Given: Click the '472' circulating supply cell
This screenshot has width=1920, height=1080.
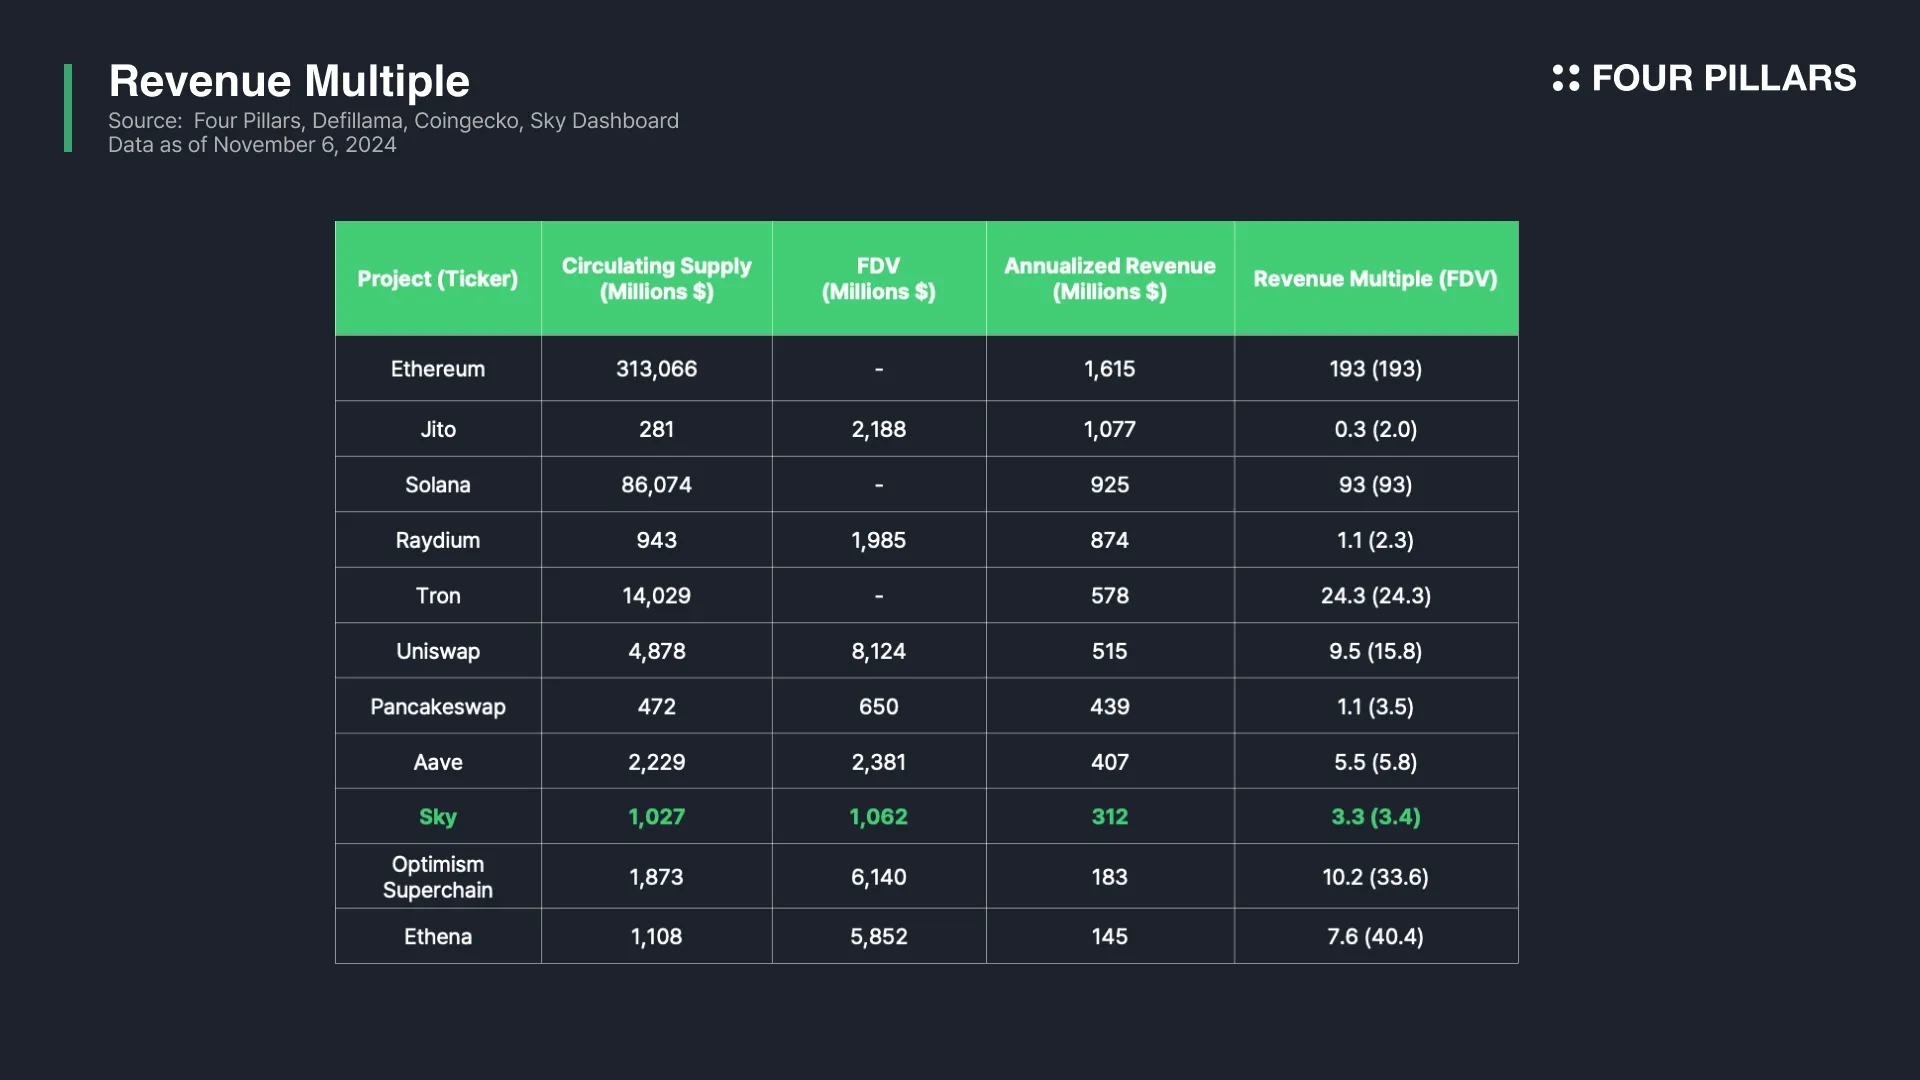Looking at the screenshot, I should click(657, 707).
